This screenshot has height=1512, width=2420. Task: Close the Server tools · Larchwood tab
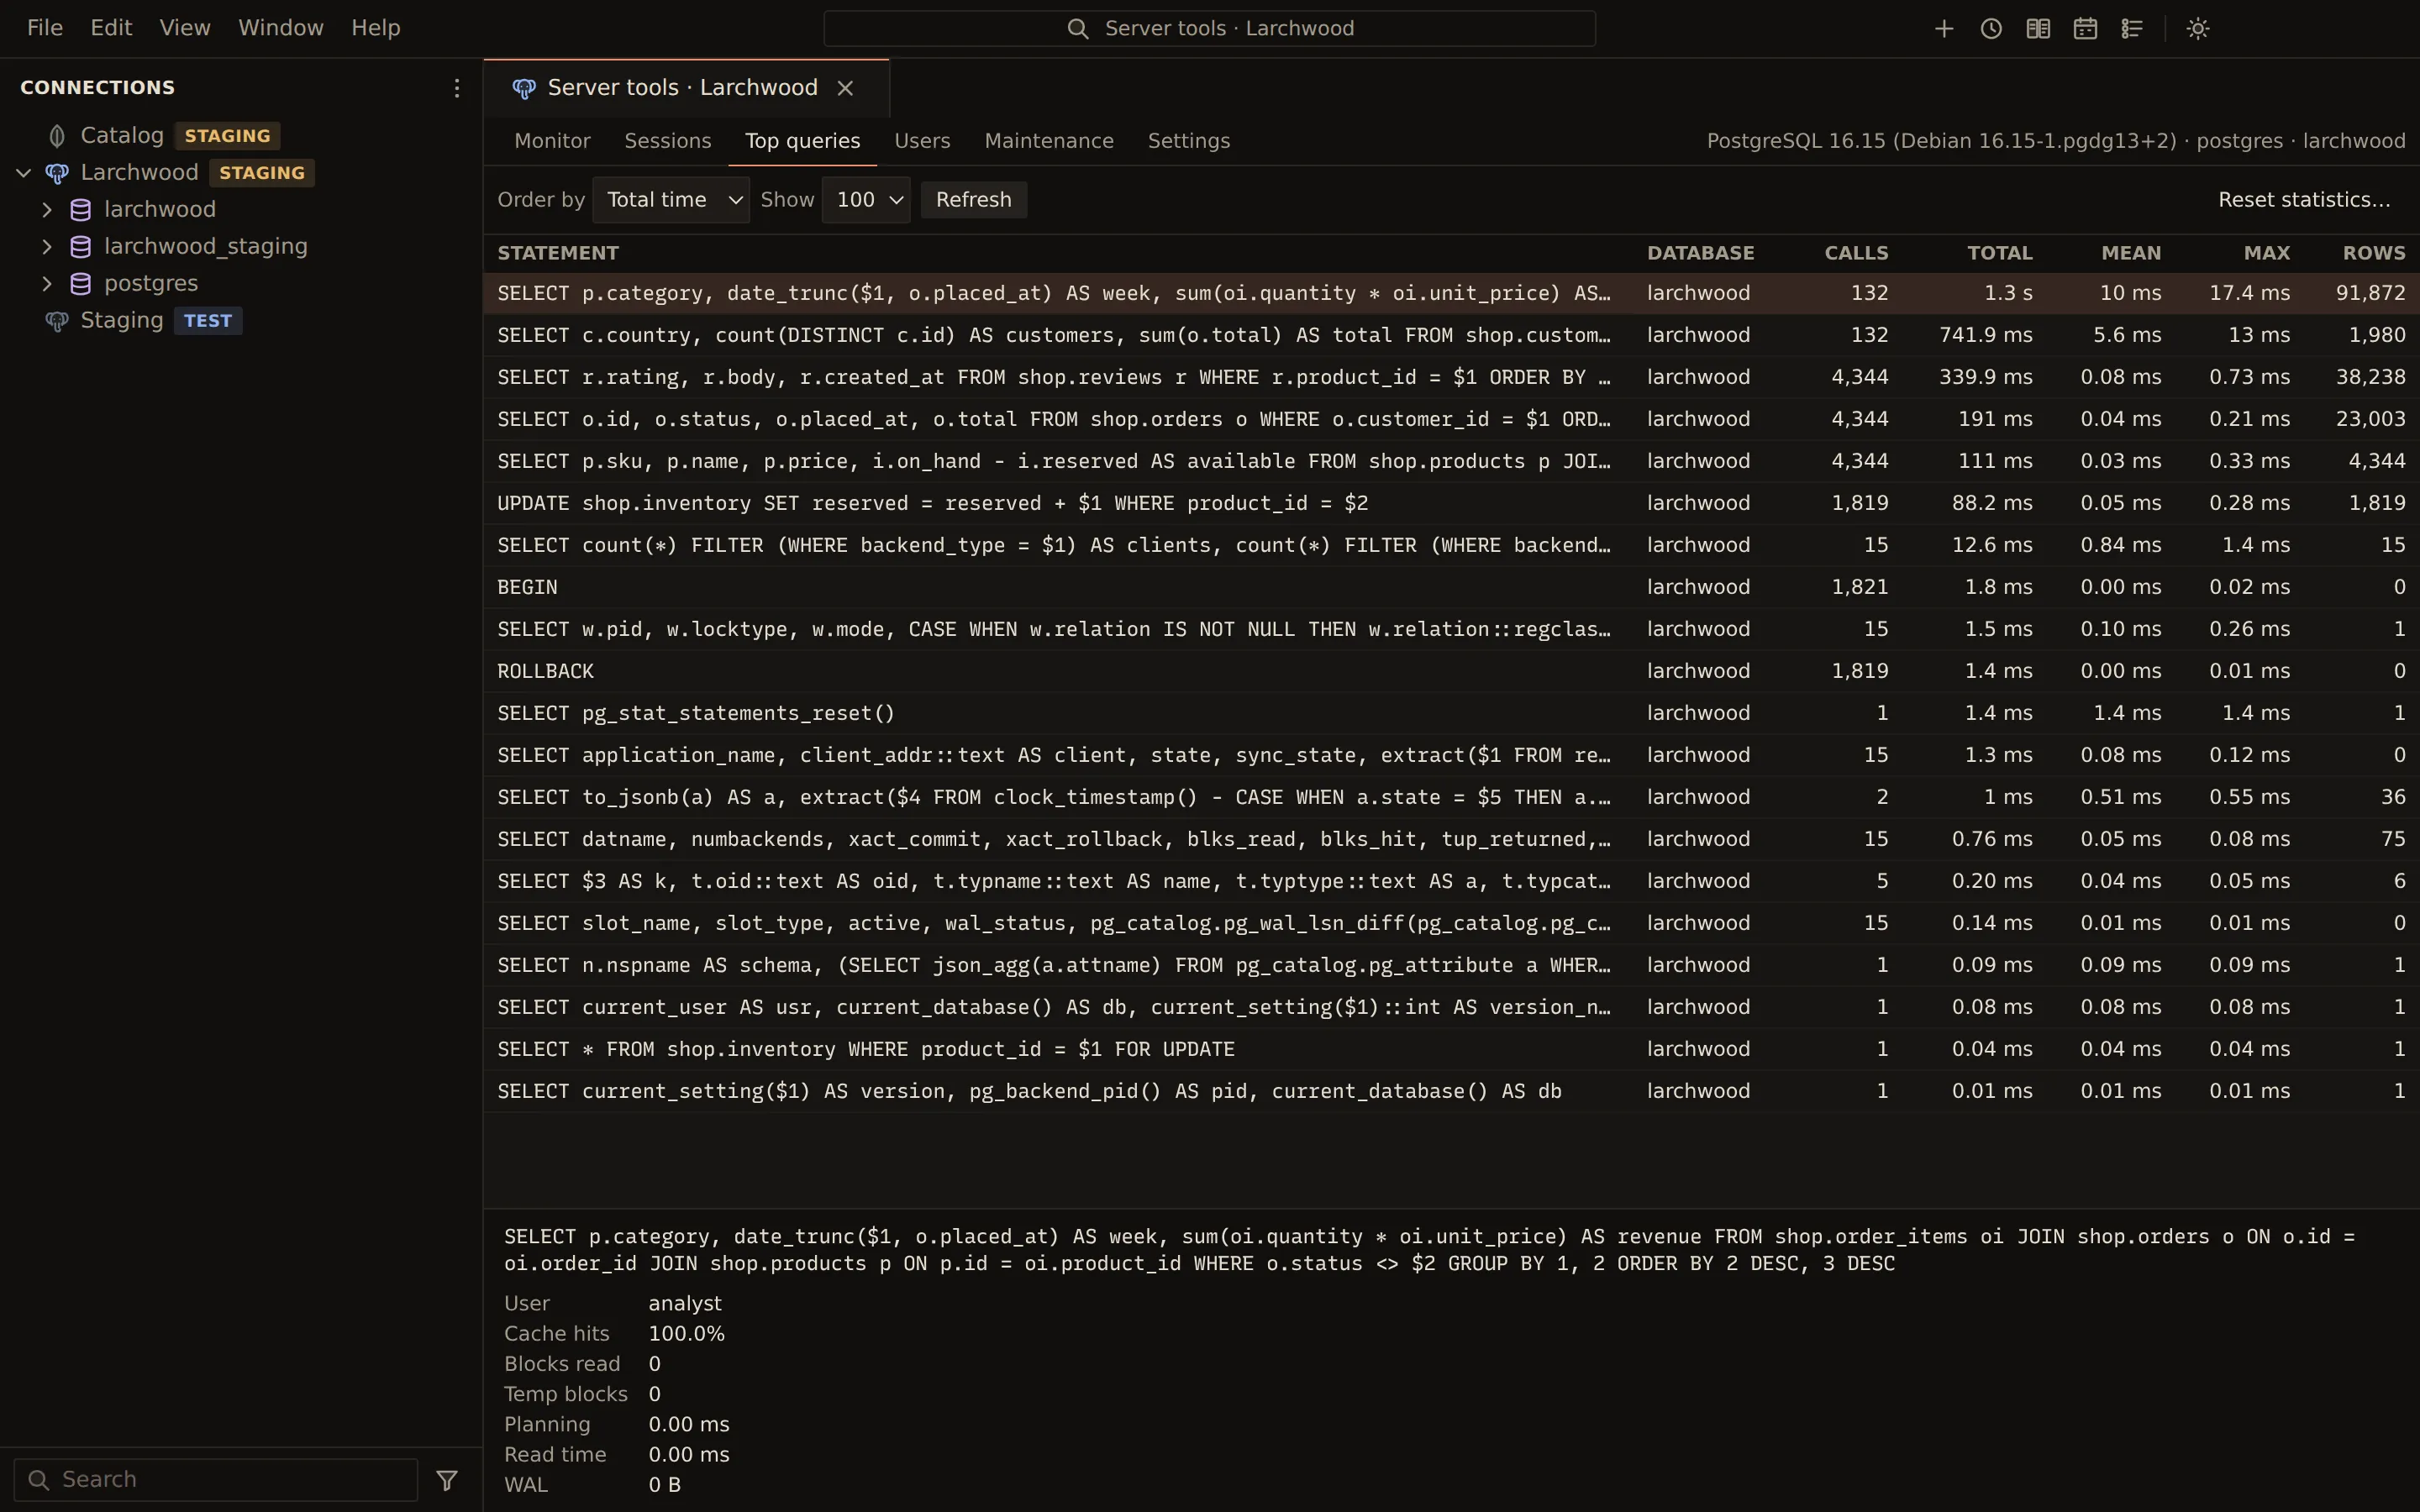coord(845,88)
